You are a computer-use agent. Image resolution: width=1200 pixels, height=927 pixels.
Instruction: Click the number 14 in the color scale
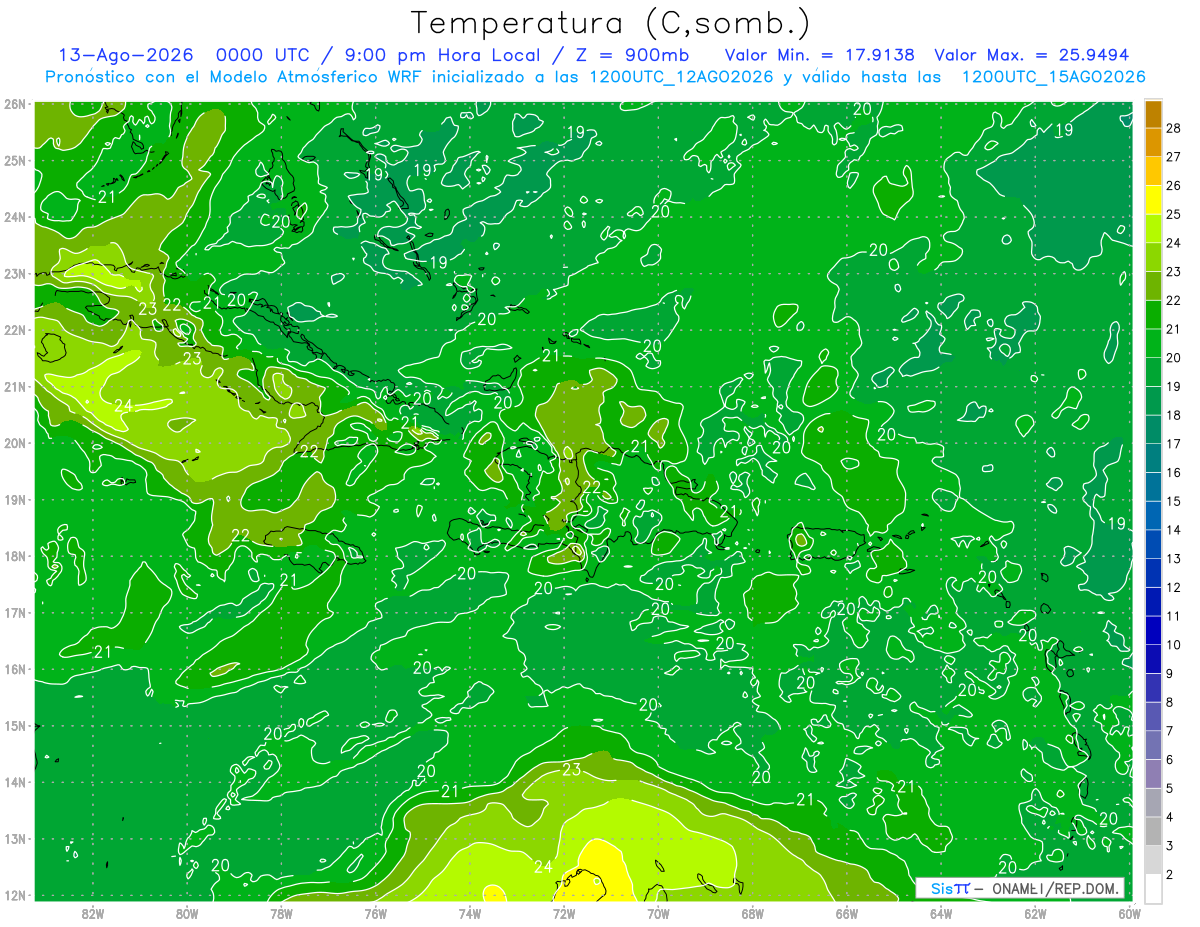1173,530
